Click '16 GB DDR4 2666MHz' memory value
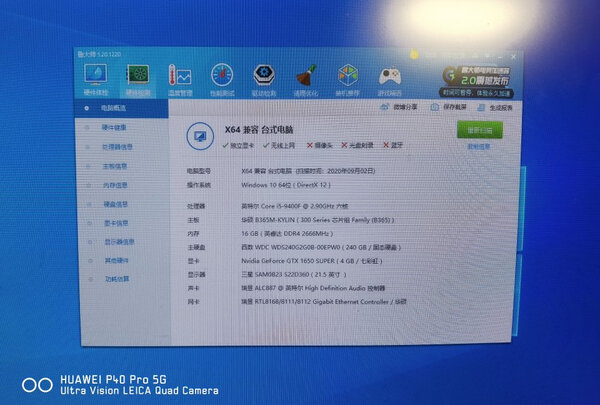600x405 pixels. pyautogui.click(x=287, y=234)
